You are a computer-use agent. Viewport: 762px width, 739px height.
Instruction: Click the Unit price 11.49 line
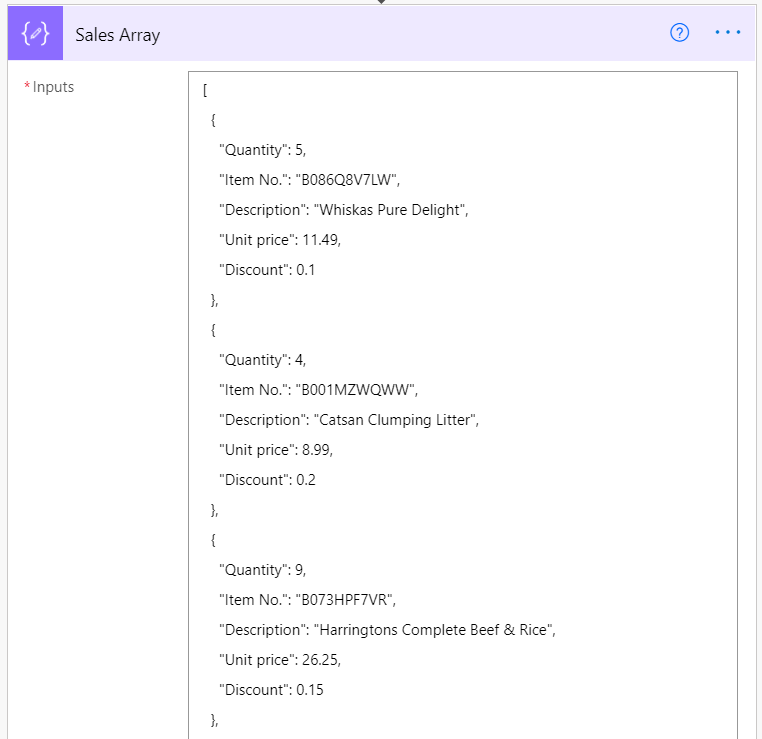275,240
